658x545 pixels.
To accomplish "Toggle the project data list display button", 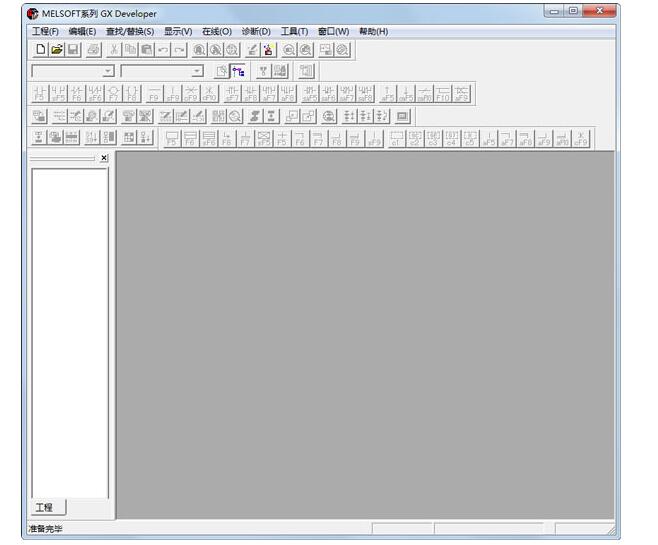I will click(238, 71).
